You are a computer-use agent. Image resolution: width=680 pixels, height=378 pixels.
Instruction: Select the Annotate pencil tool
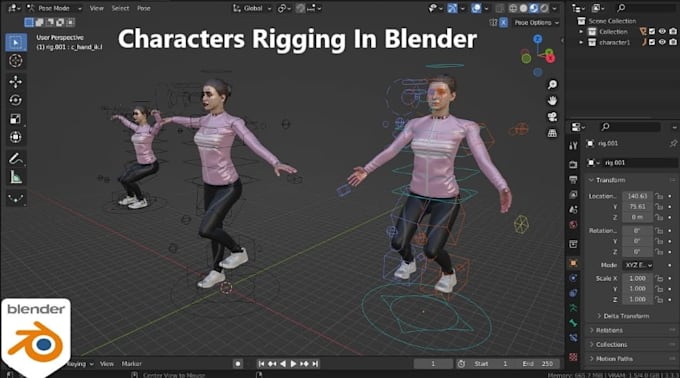pyautogui.click(x=16, y=159)
